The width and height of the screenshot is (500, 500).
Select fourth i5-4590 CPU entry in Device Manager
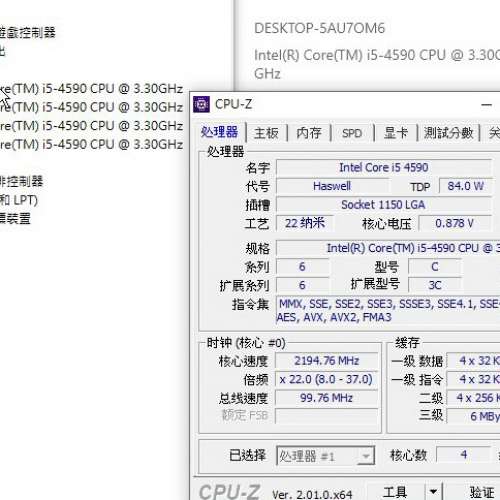click(91, 145)
